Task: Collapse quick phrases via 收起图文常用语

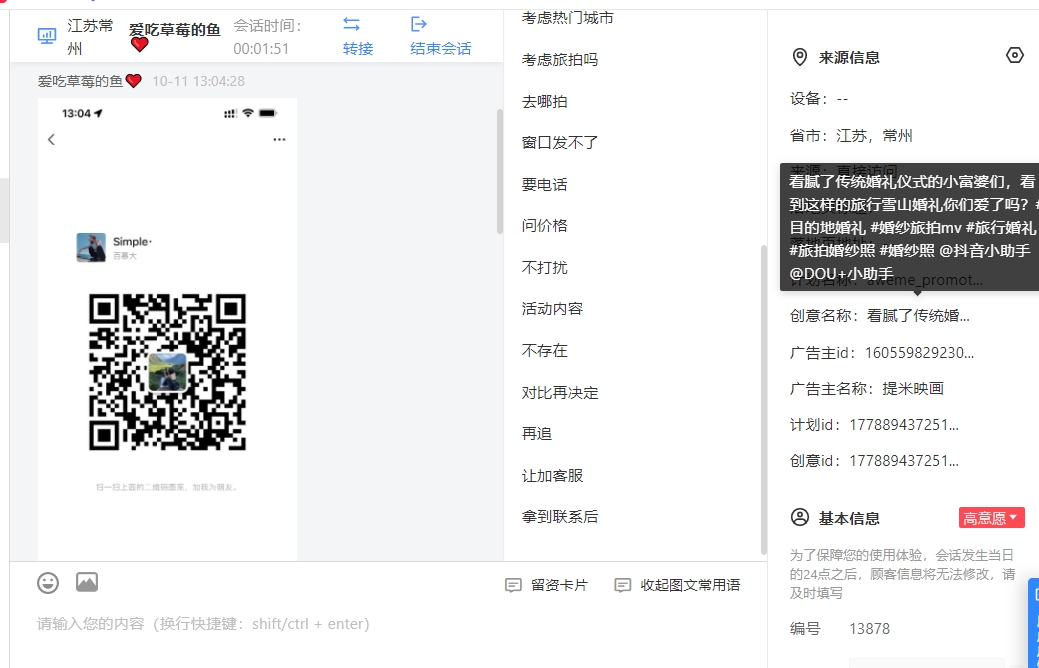Action: pyautogui.click(x=677, y=585)
